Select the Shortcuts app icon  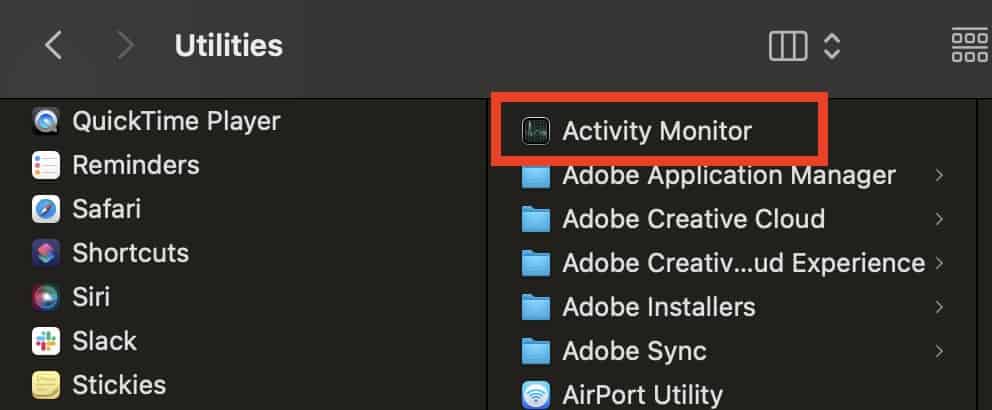coord(46,253)
